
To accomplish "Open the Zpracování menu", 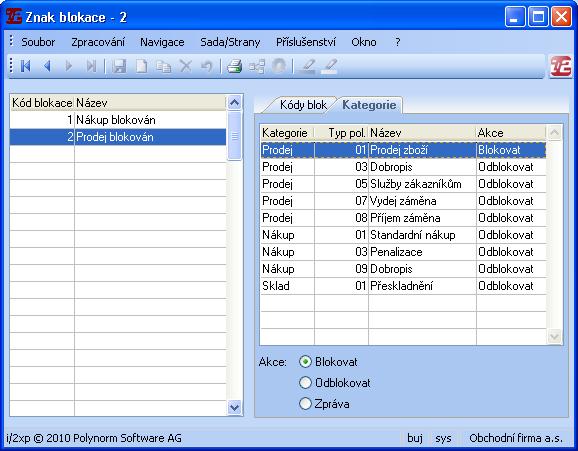I will [x=98, y=42].
